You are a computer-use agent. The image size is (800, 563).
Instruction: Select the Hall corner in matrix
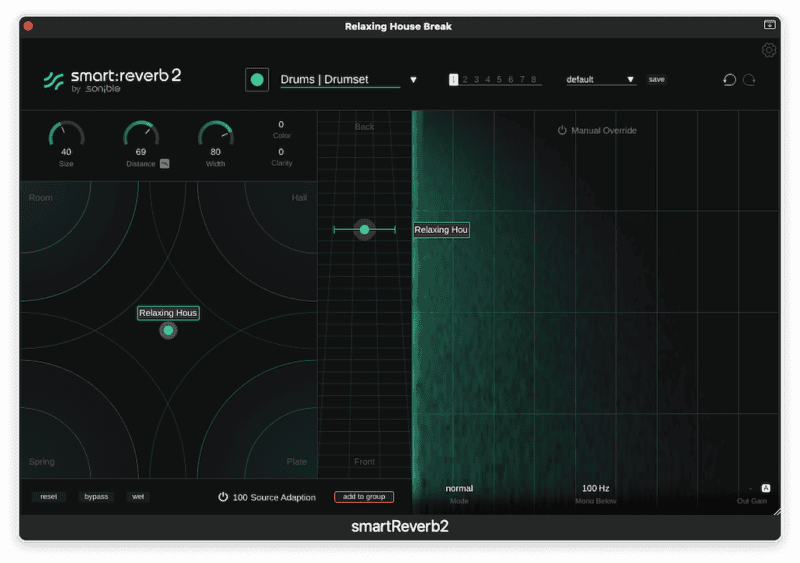pyautogui.click(x=299, y=198)
